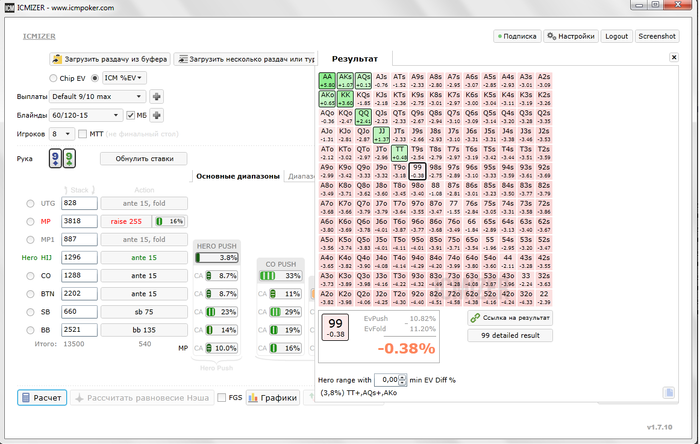This screenshot has height=444, width=700.
Task: Open Настройки settings
Action: tap(571, 36)
